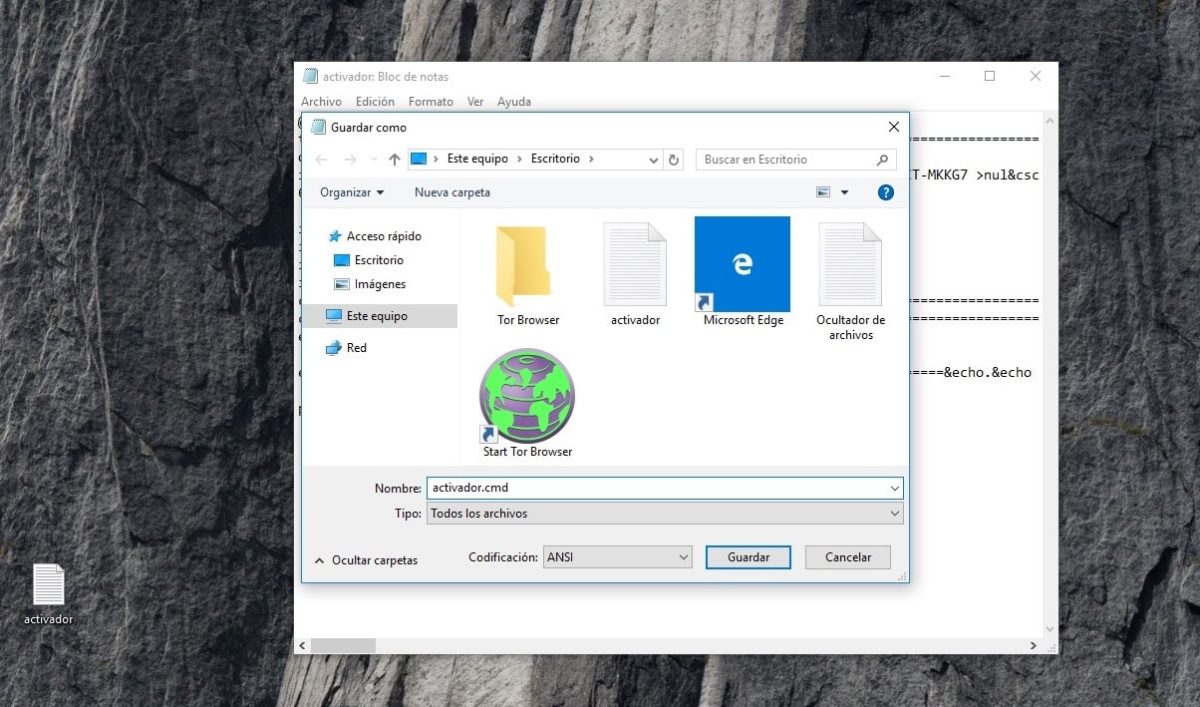Expand the Codificación ANSI dropdown
Screen dimensions: 1200x707
tap(617, 557)
